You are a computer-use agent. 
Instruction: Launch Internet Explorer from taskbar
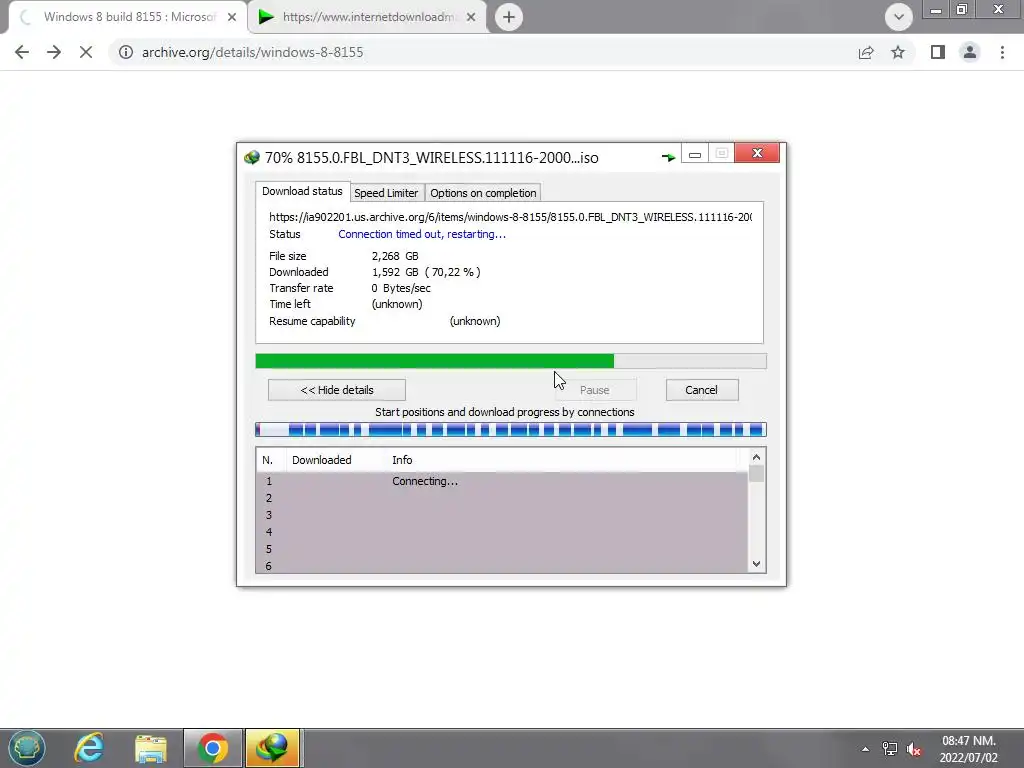(89, 748)
